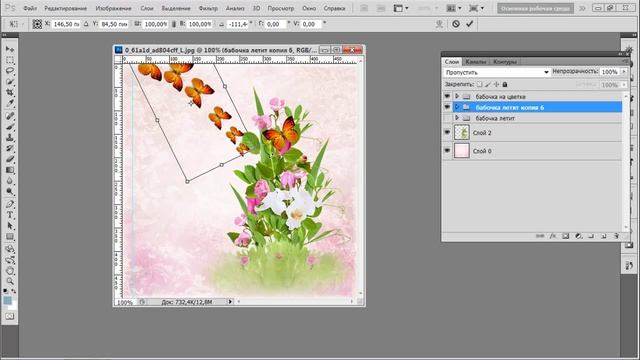Select the Hand tool
This screenshot has width=640, height=360.
tap(10, 270)
